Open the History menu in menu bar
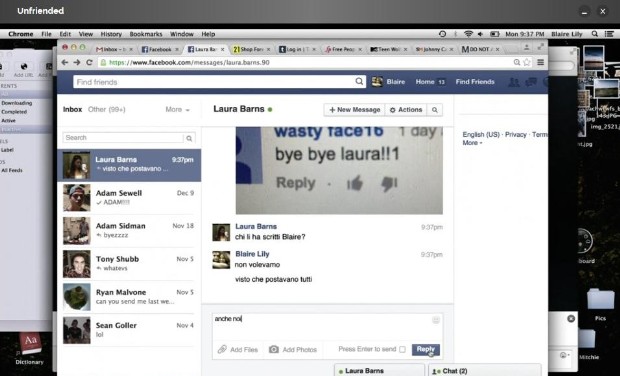This screenshot has width=620, height=376. tap(111, 34)
